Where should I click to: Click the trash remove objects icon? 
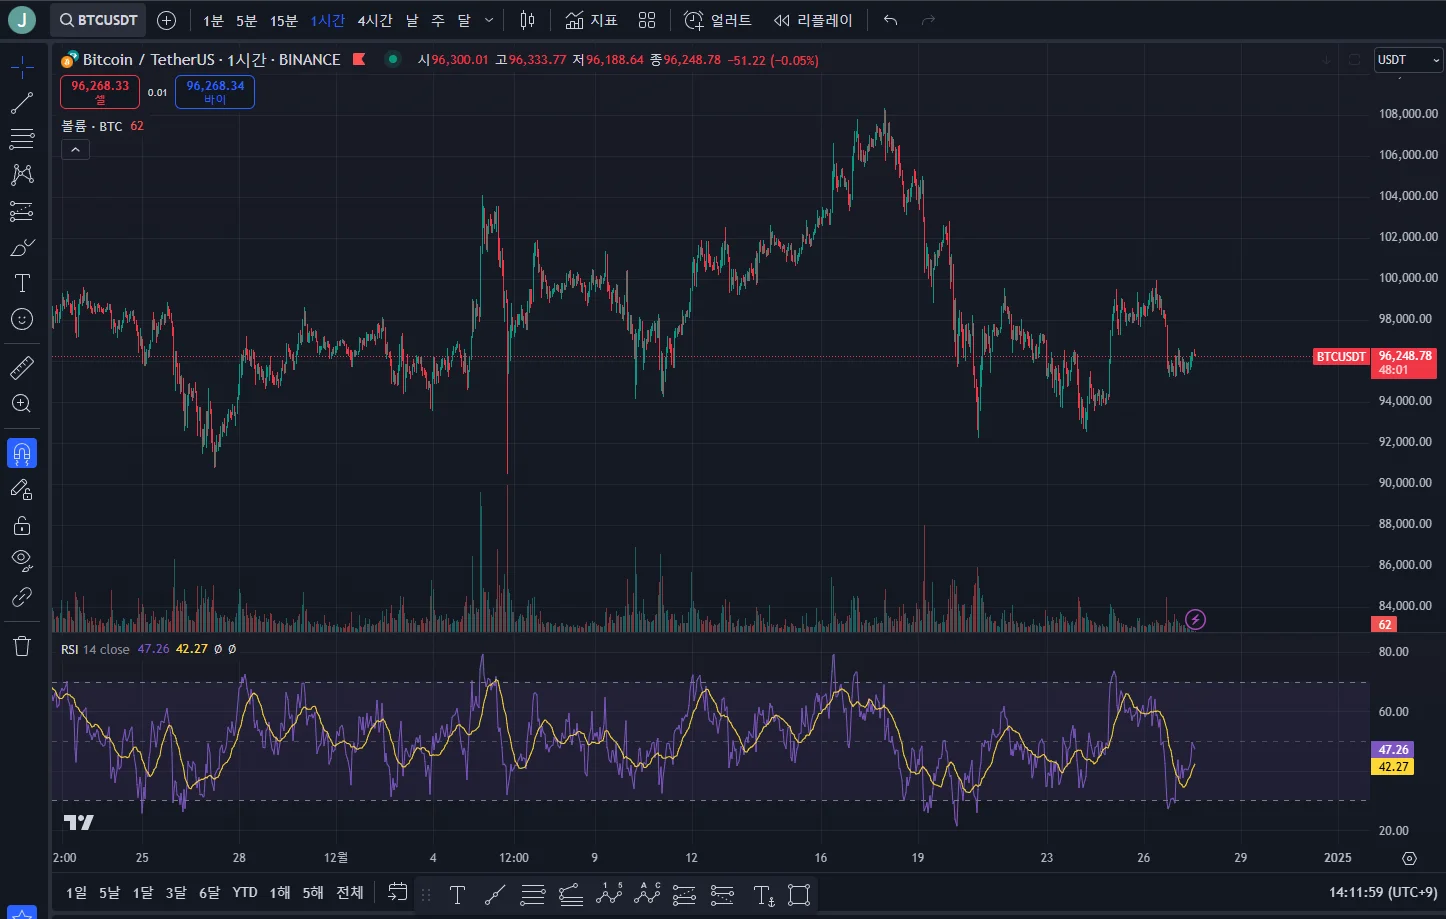[22, 646]
